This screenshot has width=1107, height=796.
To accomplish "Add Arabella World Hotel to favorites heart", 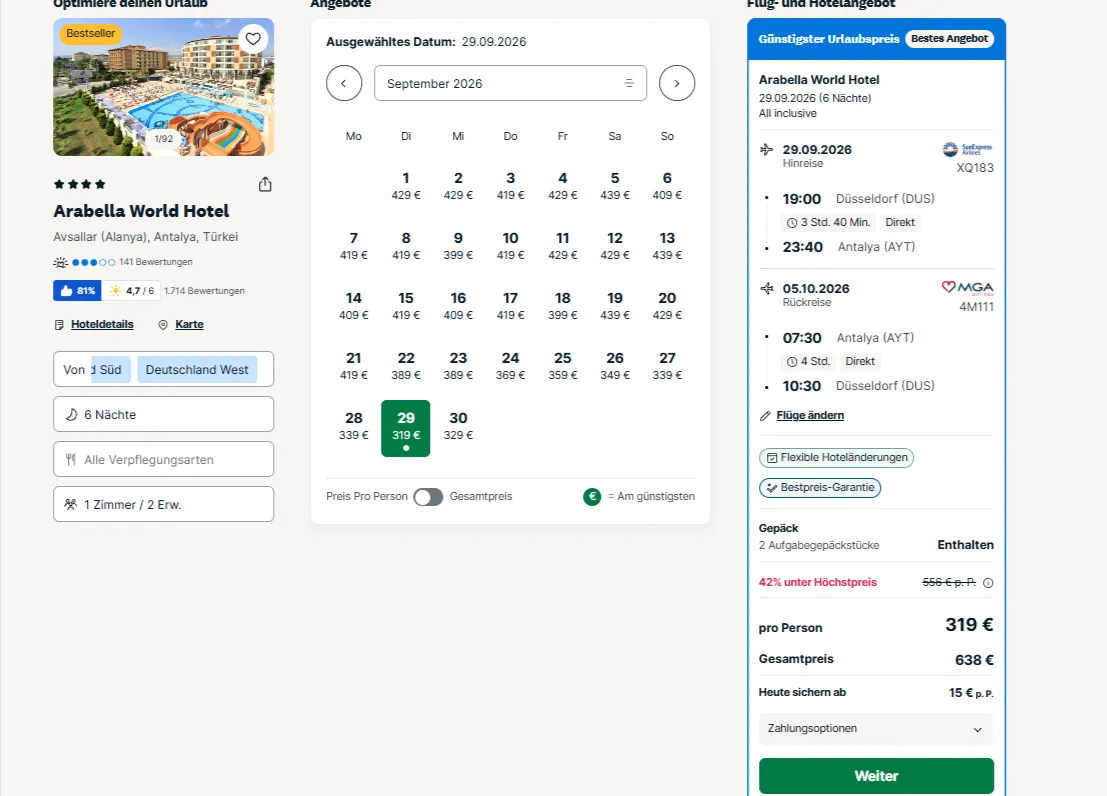I will [253, 39].
